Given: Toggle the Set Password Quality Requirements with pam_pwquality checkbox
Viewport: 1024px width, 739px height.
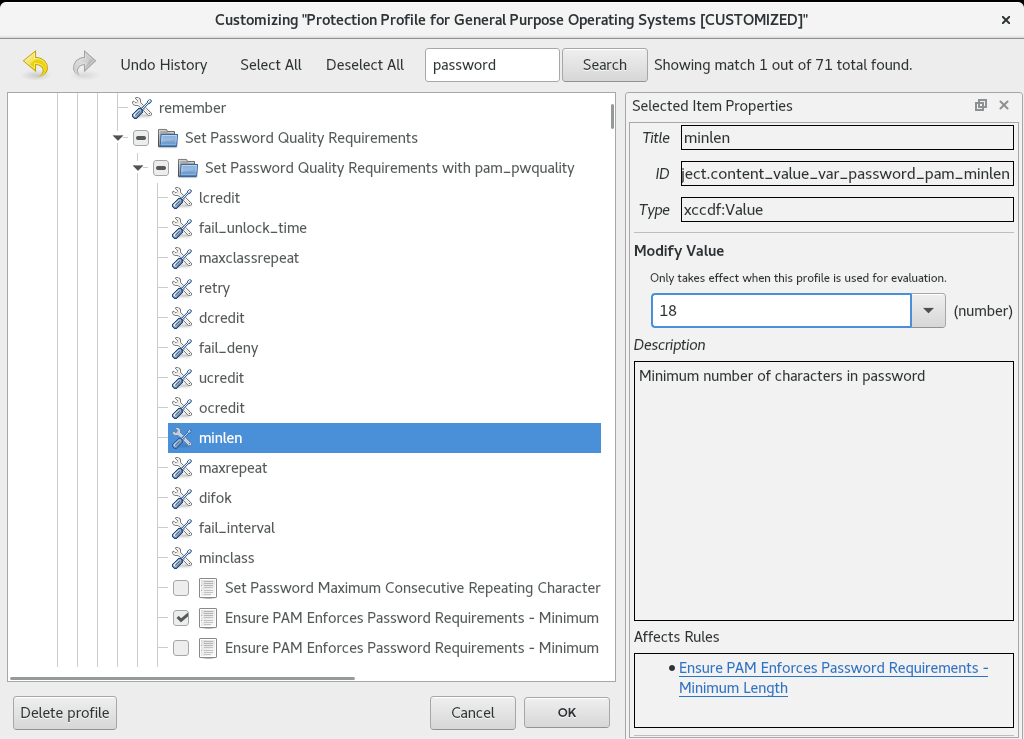Looking at the screenshot, I should tap(161, 168).
